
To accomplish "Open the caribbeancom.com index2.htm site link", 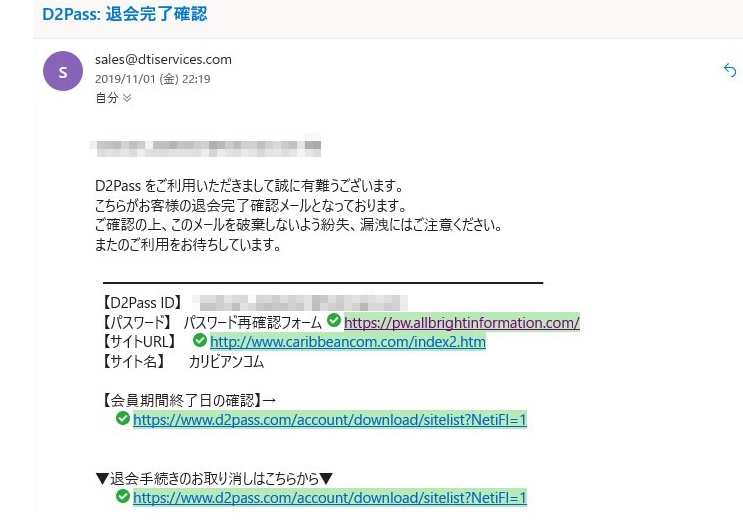I will [347, 342].
